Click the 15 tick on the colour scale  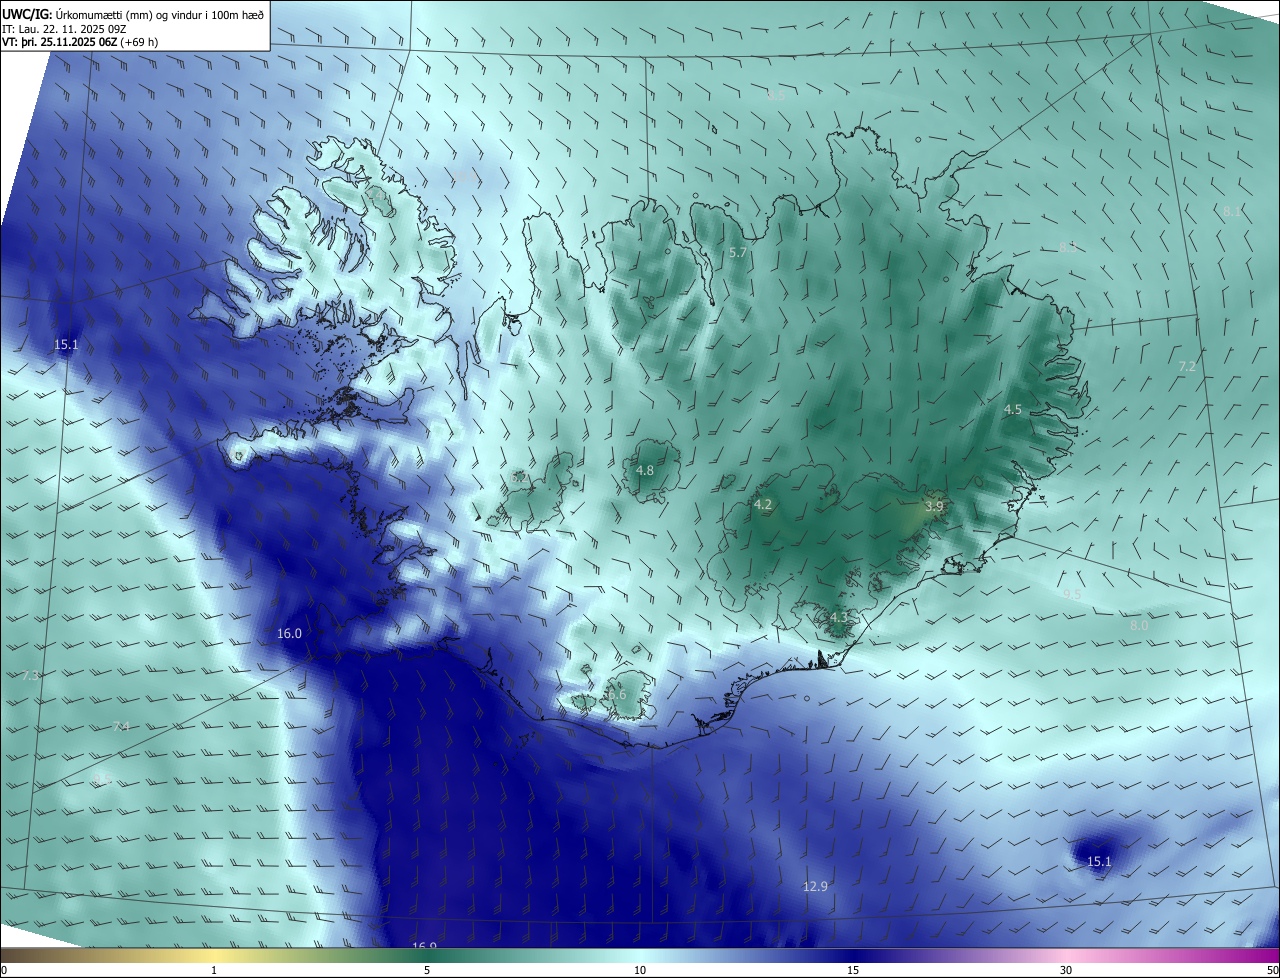[x=853, y=970]
